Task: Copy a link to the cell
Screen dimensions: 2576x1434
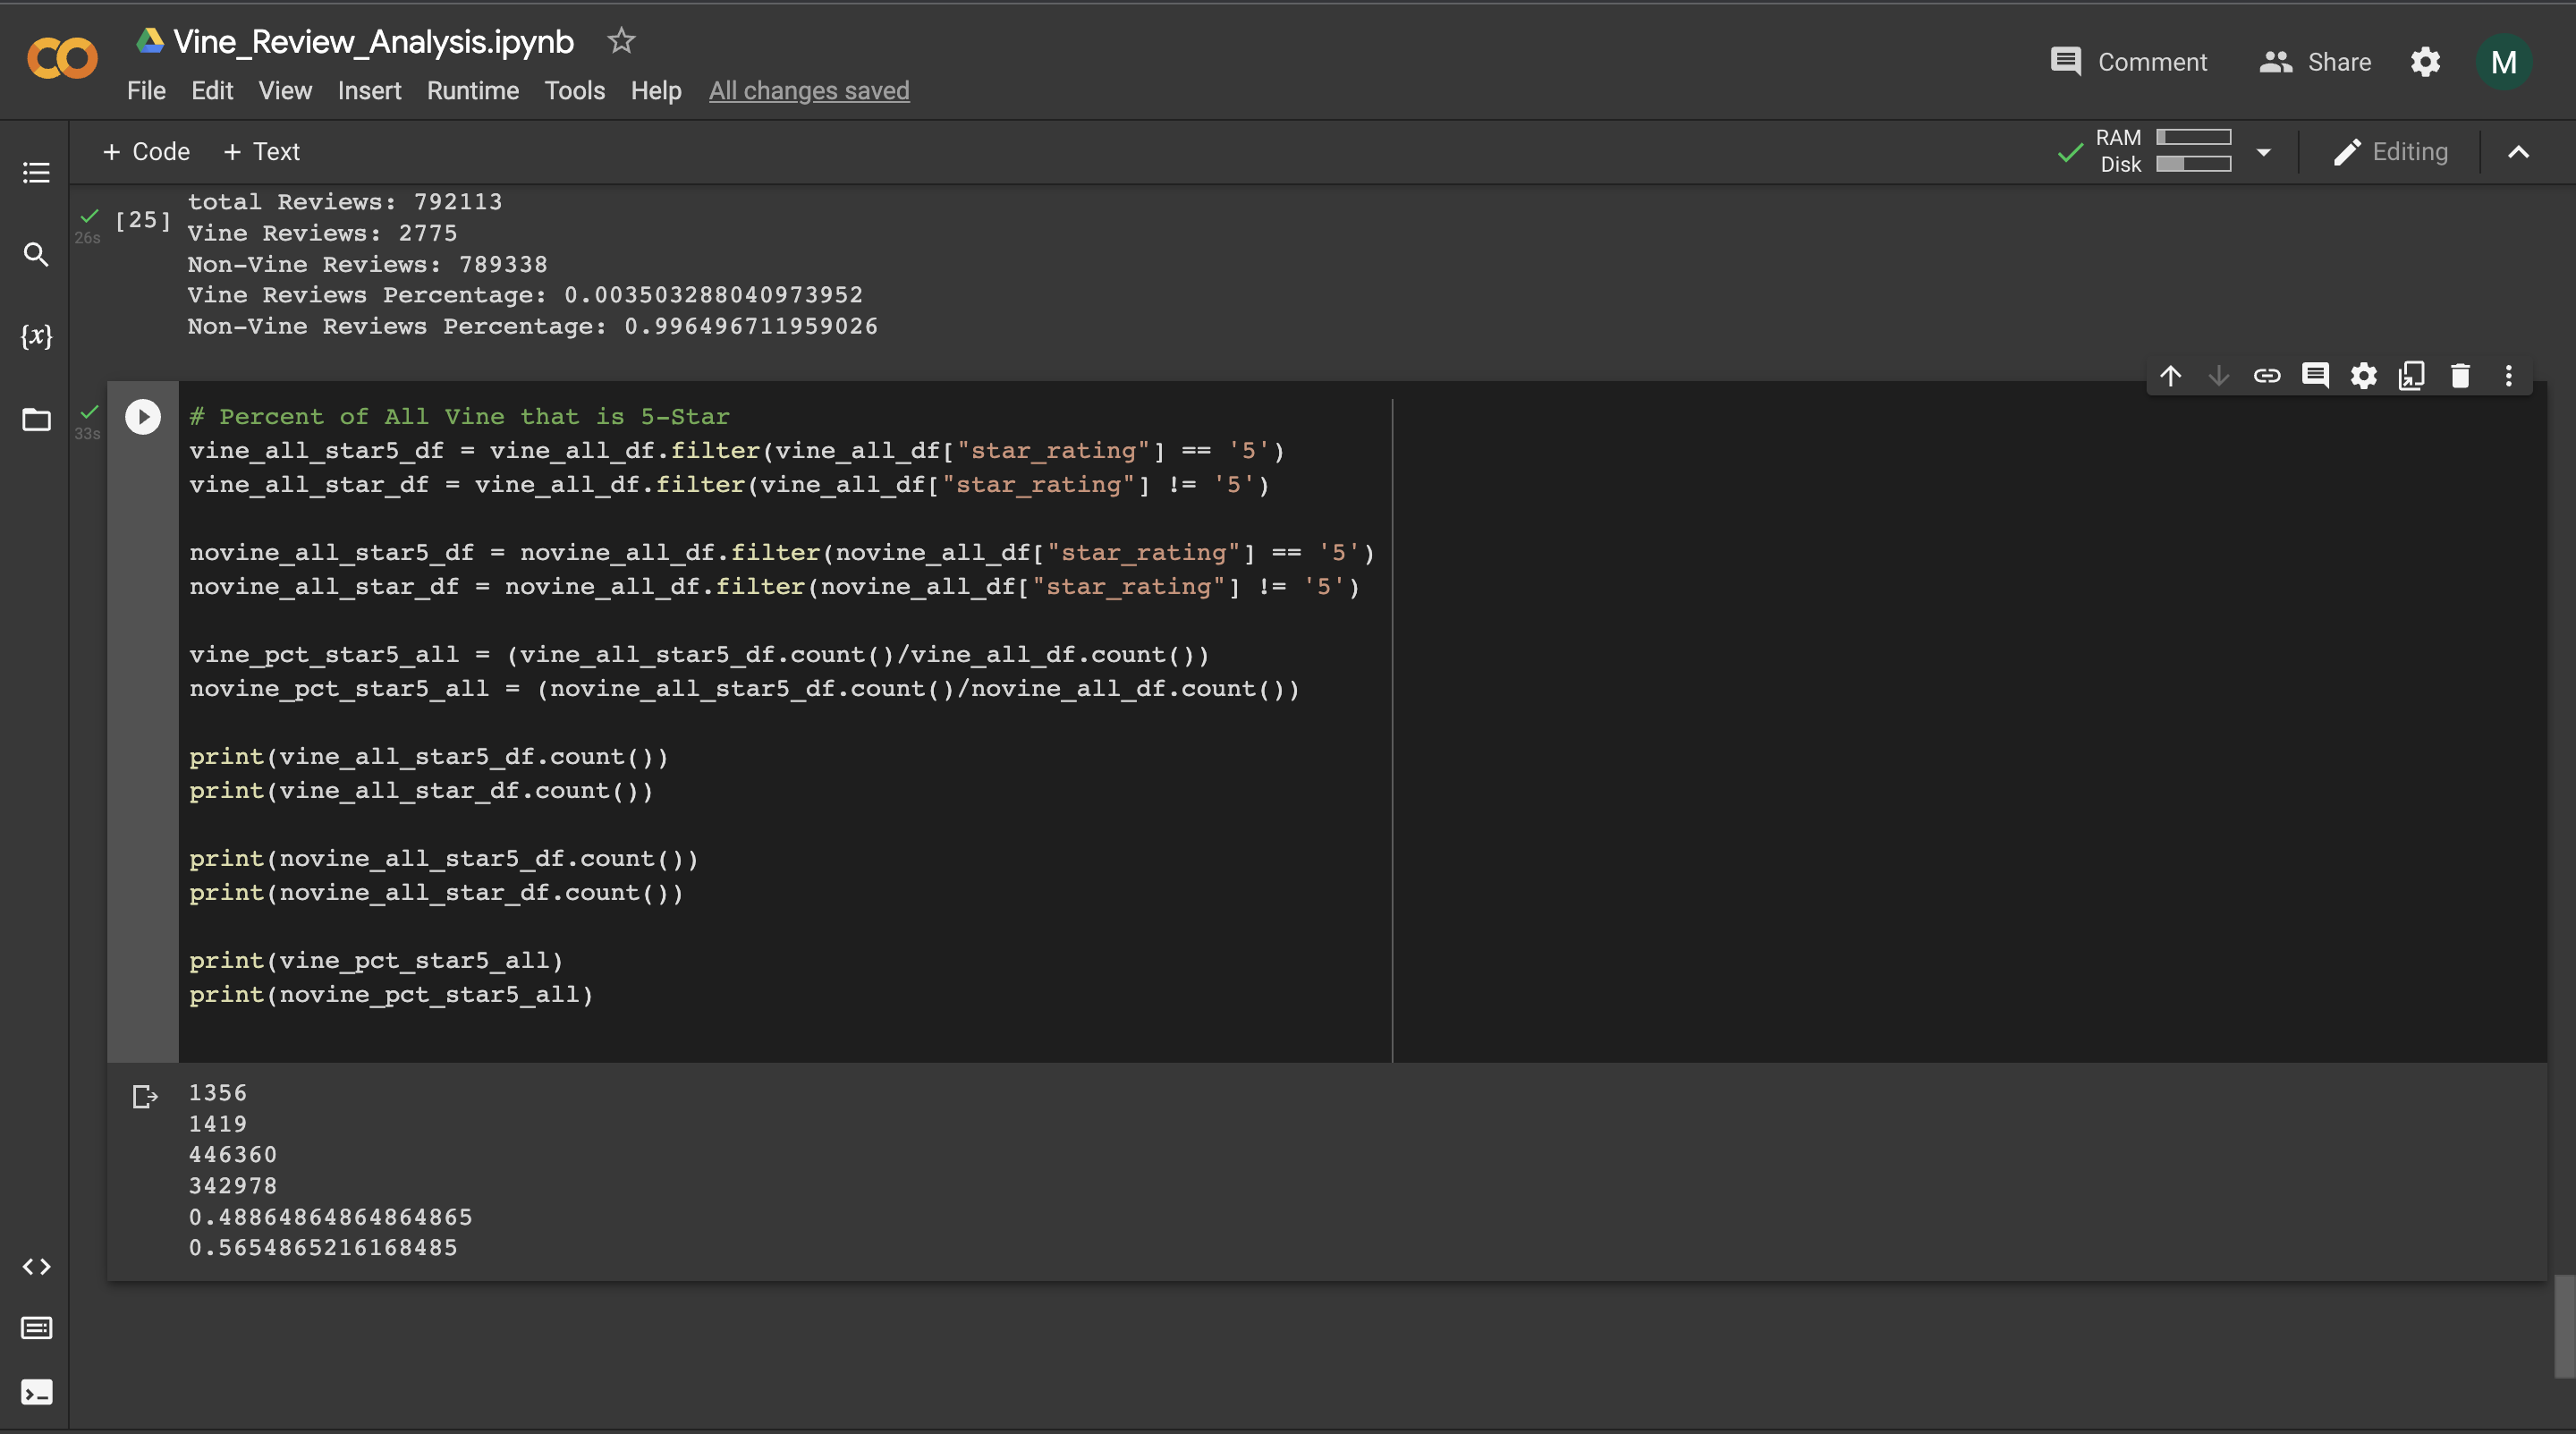Action: [x=2268, y=376]
